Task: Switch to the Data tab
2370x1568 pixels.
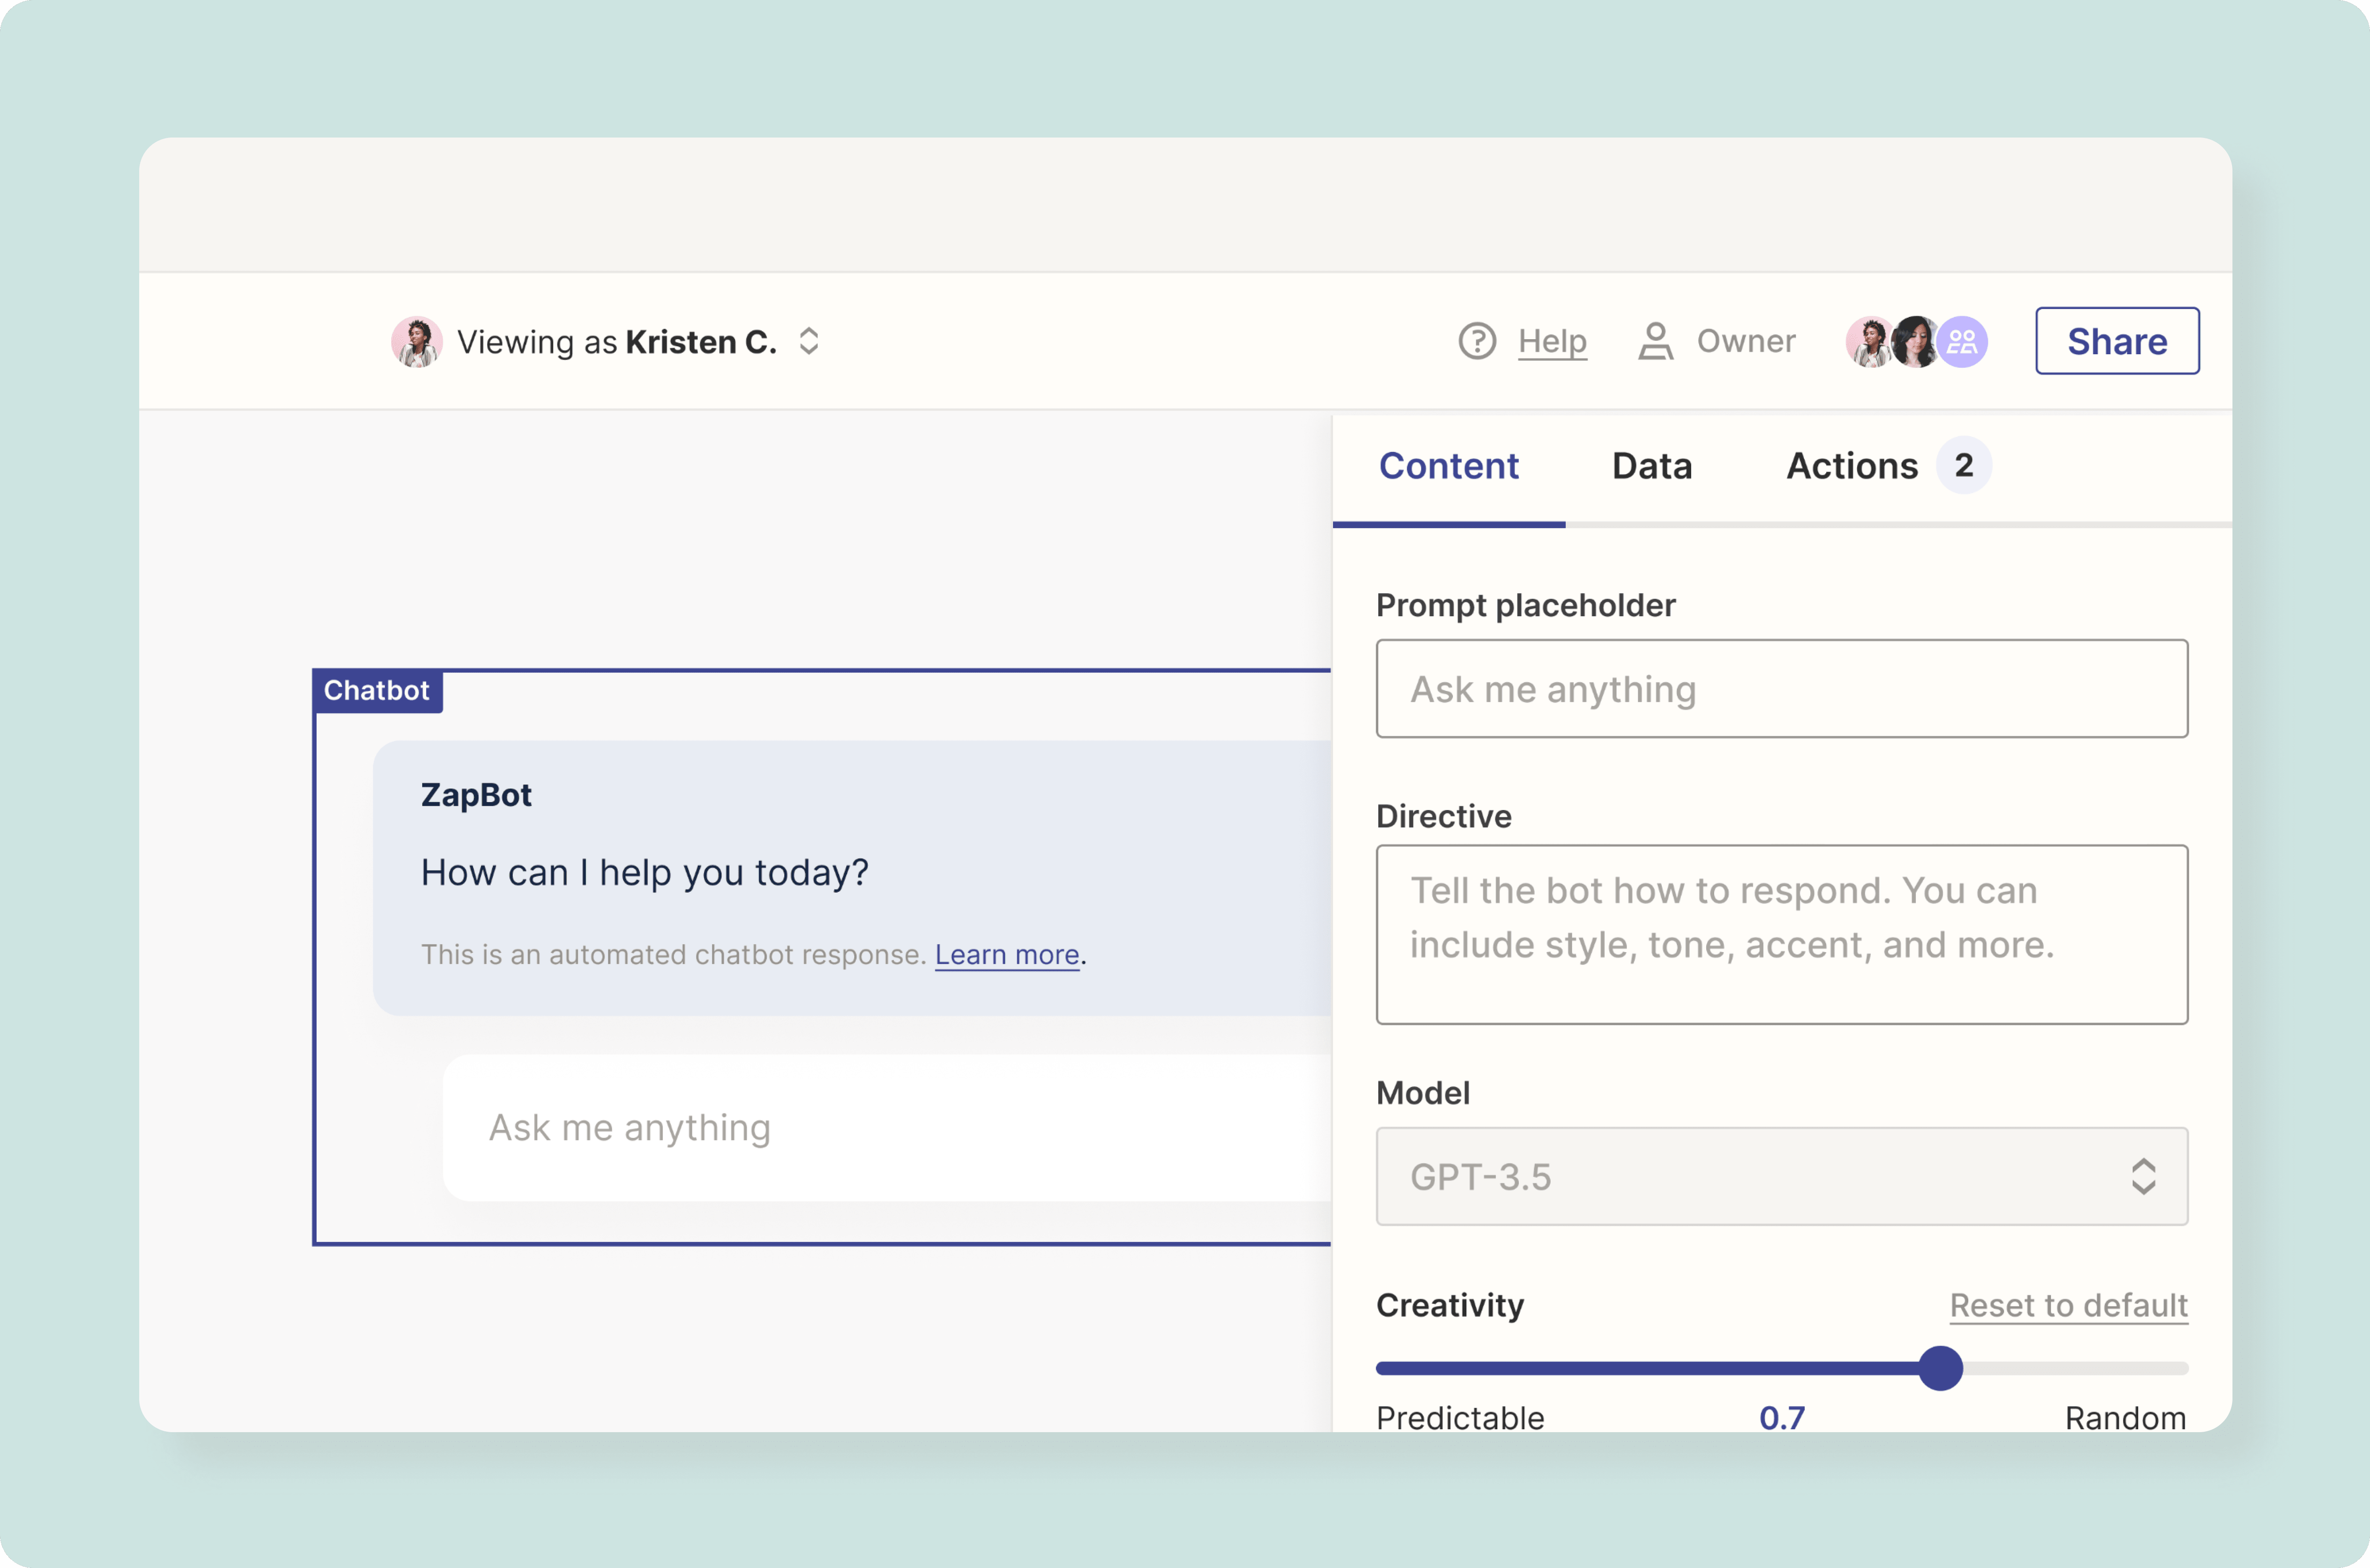Action: pyautogui.click(x=1652, y=466)
